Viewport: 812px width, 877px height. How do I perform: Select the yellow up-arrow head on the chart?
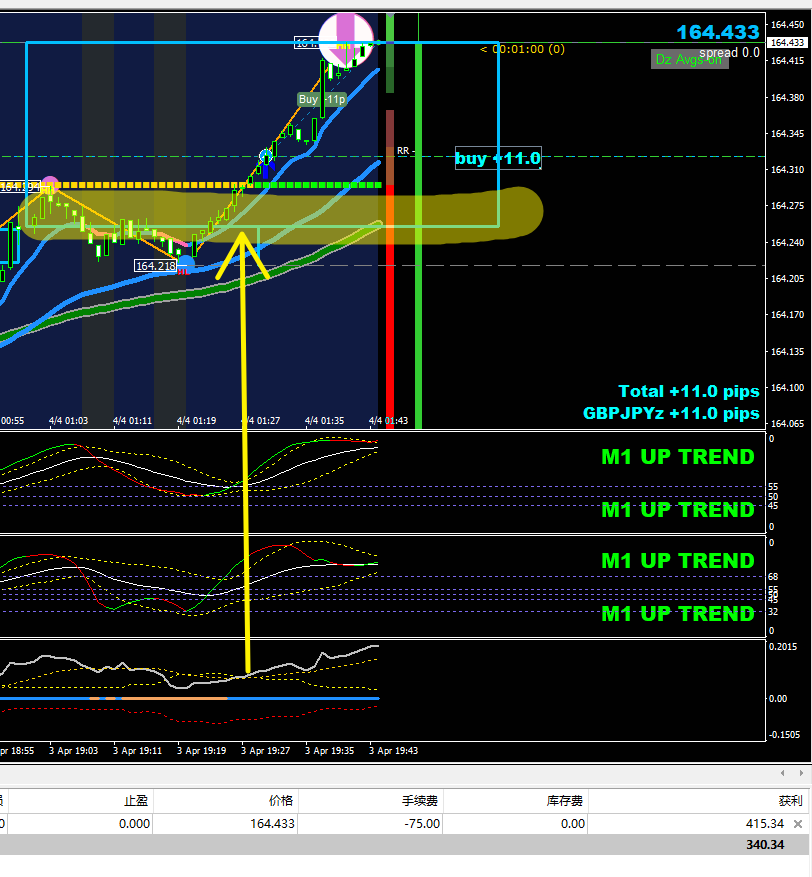(242, 254)
